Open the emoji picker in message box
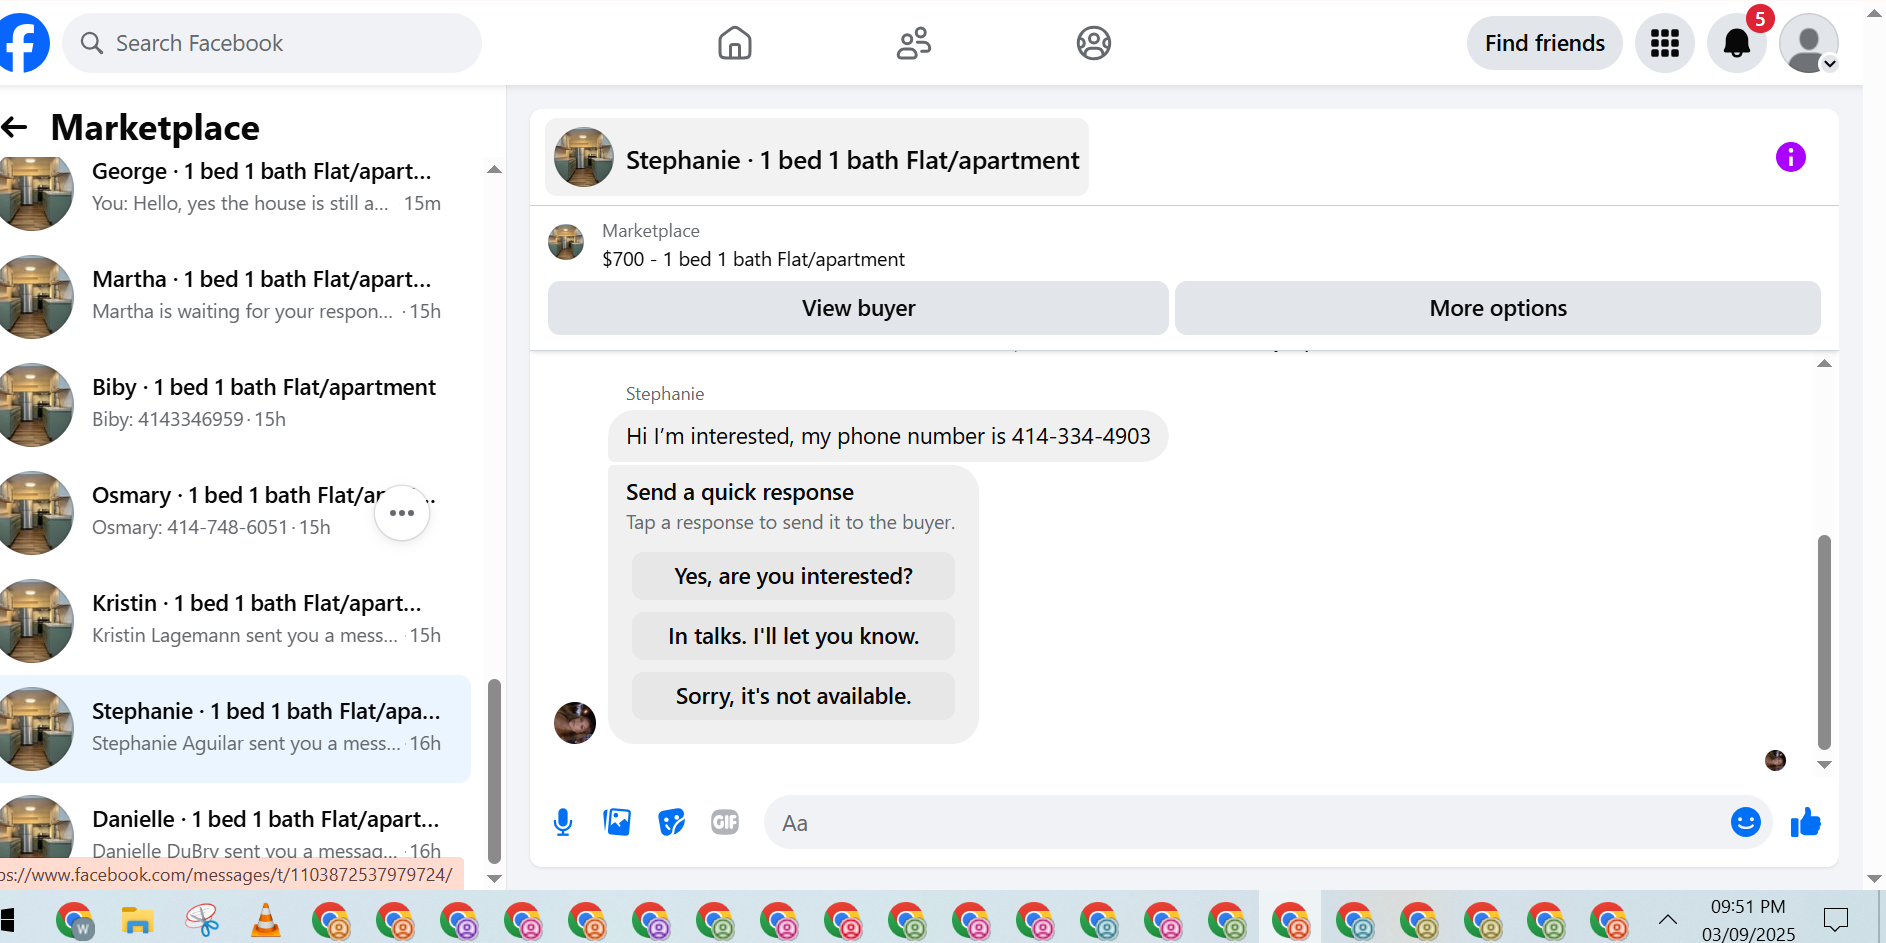Viewport: 1886px width, 943px height. [1746, 822]
